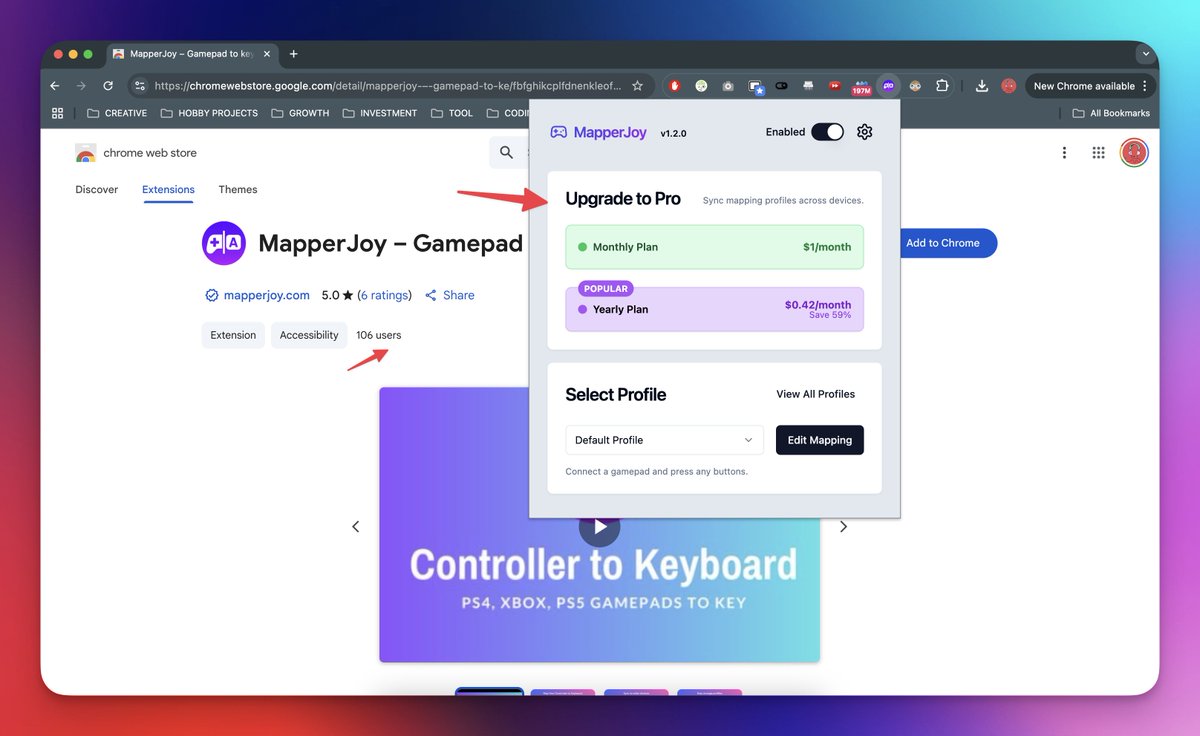Viewport: 1200px width, 736px height.
Task: Click the red hand extension icon
Action: 675,86
